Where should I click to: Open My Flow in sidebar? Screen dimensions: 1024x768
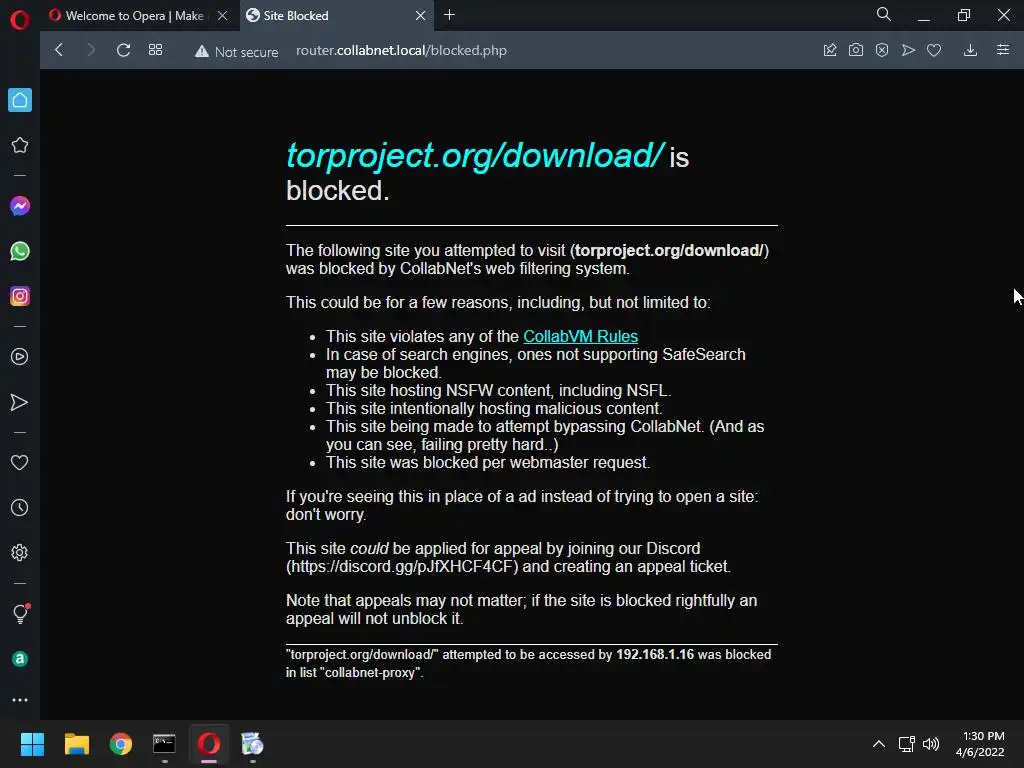pyautogui.click(x=20, y=402)
